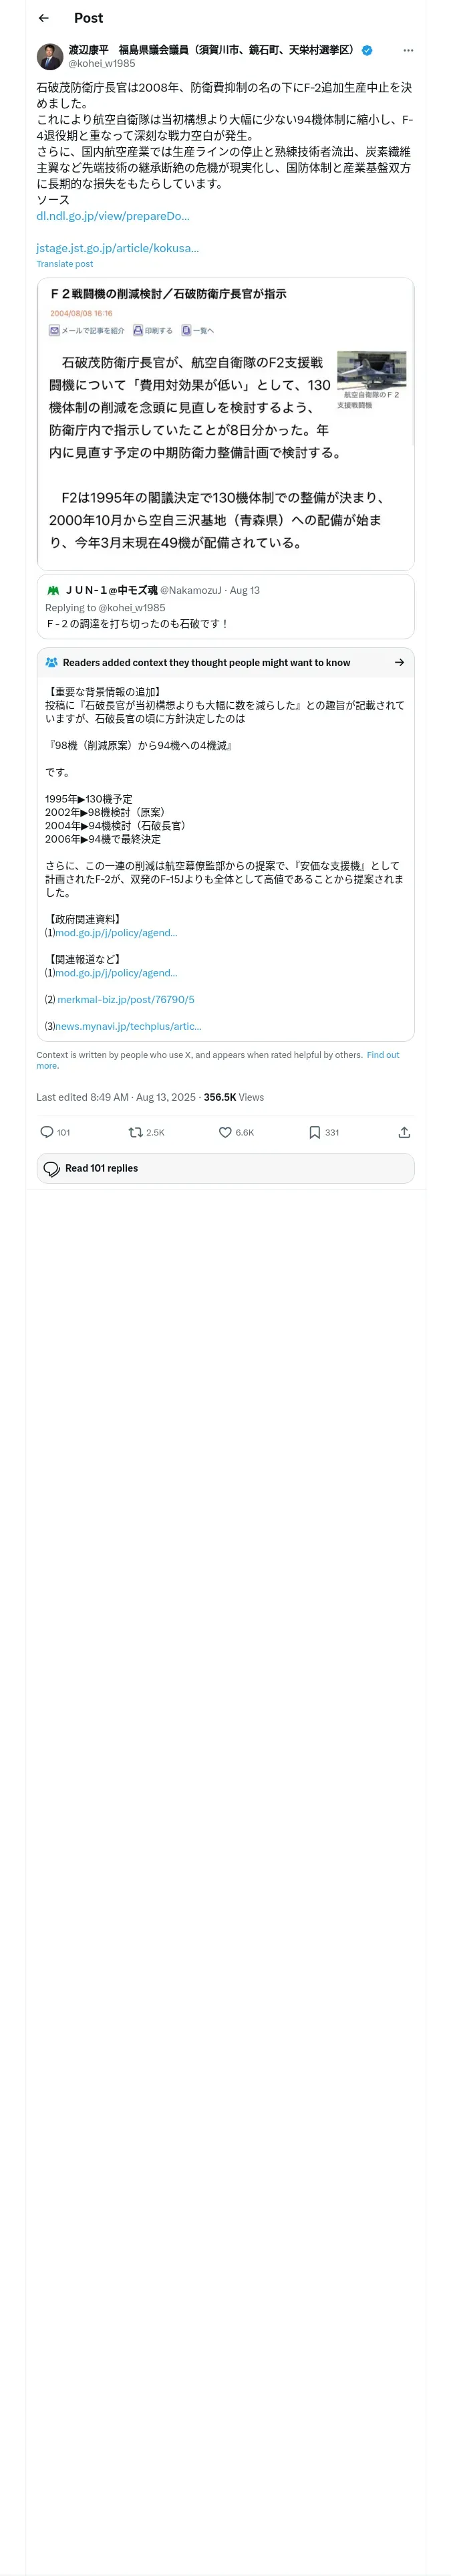Open first mod.go.jp policy link
The image size is (451, 2576).
point(116,932)
